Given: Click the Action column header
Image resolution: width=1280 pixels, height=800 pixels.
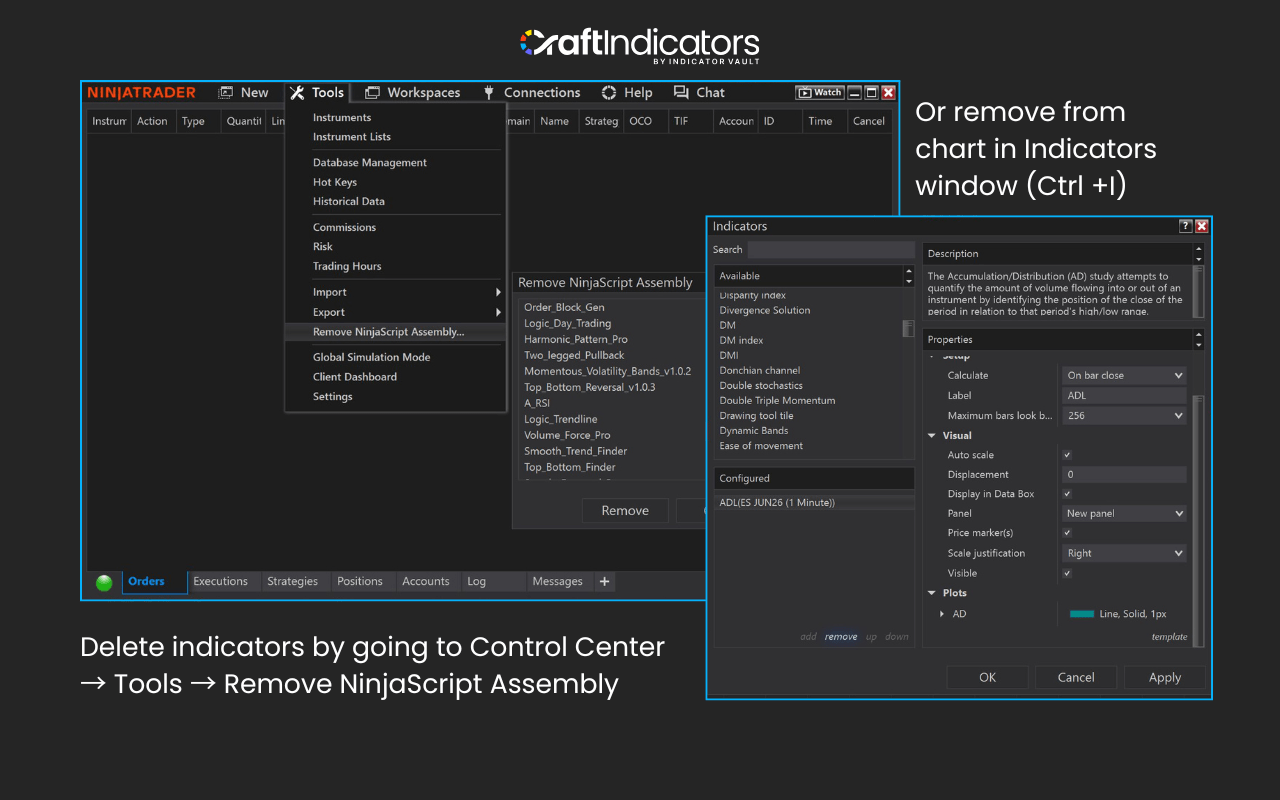Looking at the screenshot, I should point(153,121).
